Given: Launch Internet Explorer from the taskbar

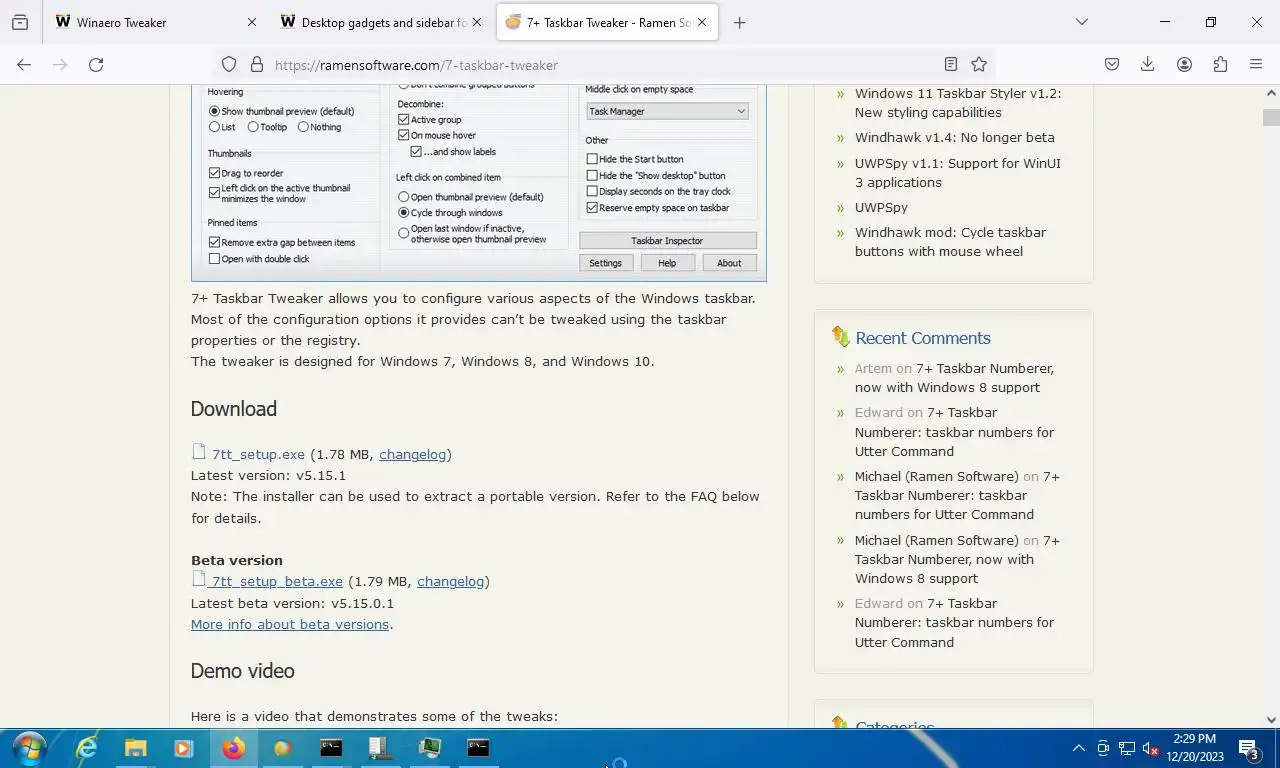Looking at the screenshot, I should click(x=87, y=748).
